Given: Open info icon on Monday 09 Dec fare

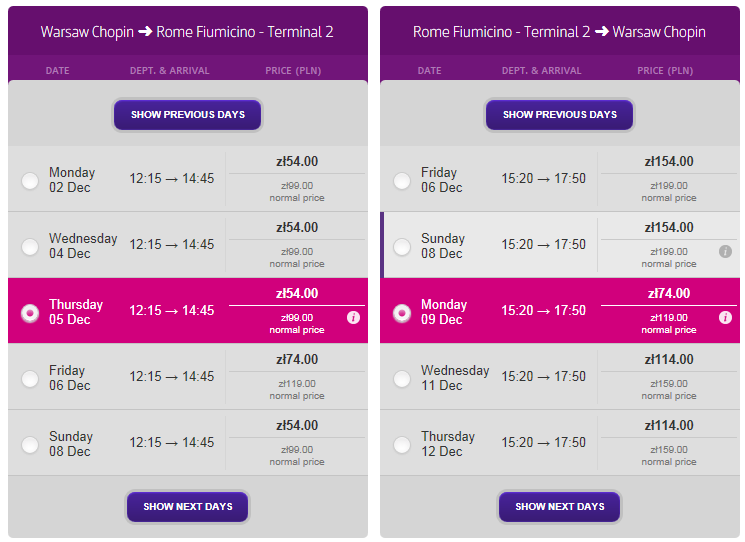Looking at the screenshot, I should point(725,317).
